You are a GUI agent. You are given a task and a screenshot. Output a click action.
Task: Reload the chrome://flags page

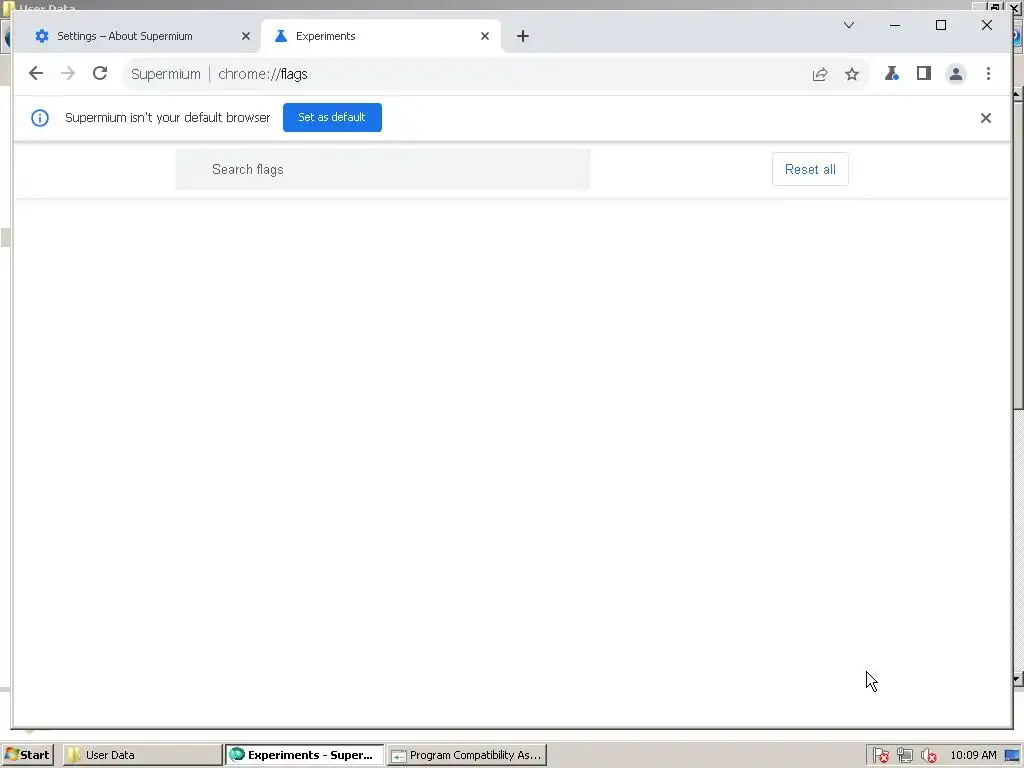[100, 73]
